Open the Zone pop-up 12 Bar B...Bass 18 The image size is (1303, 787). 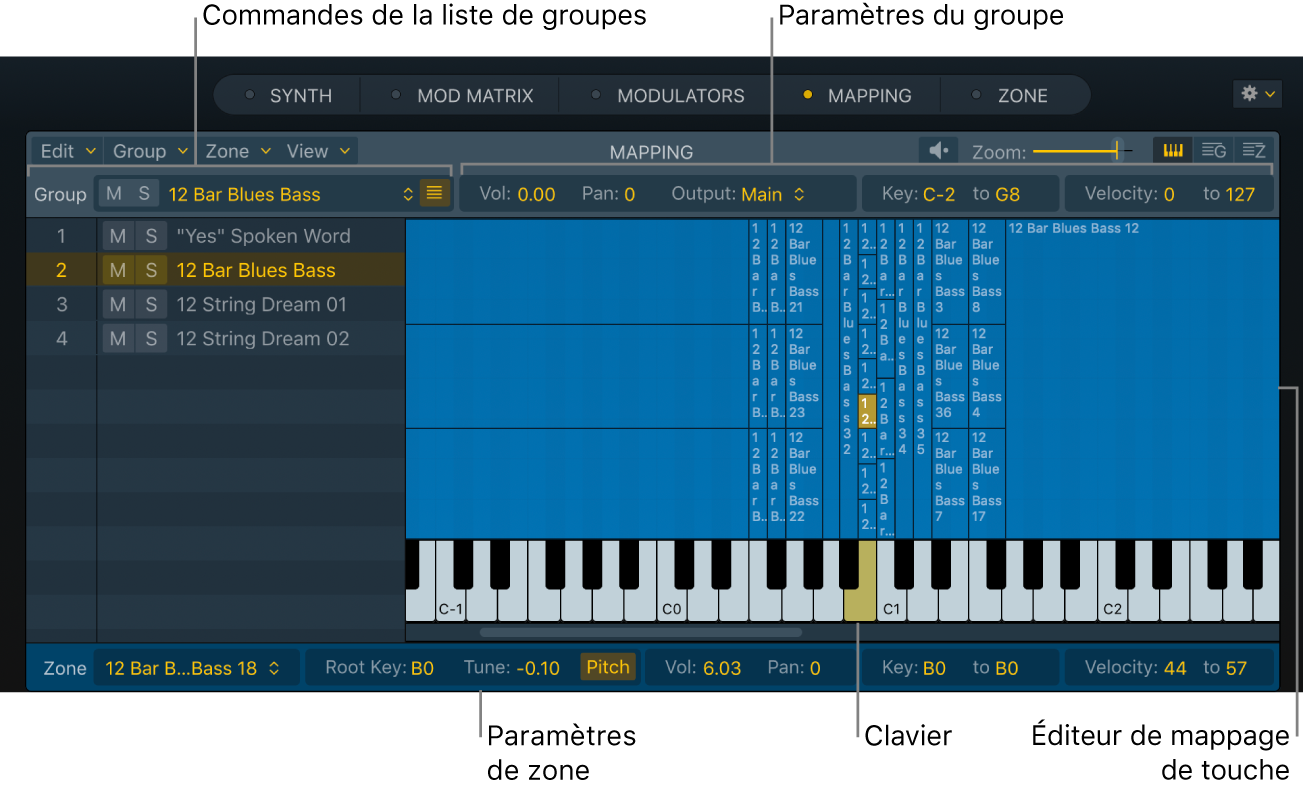coord(196,668)
